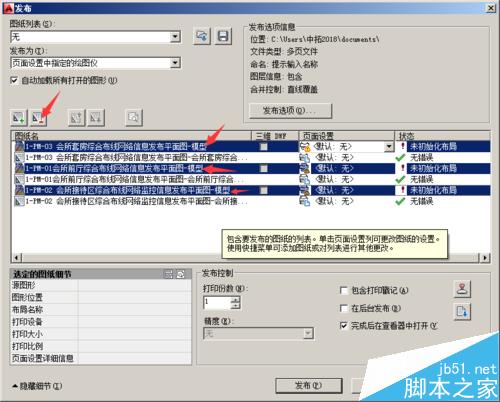Click the page setup icon for 1-FW-01 模型
The image size is (500, 402).
pos(305,168)
